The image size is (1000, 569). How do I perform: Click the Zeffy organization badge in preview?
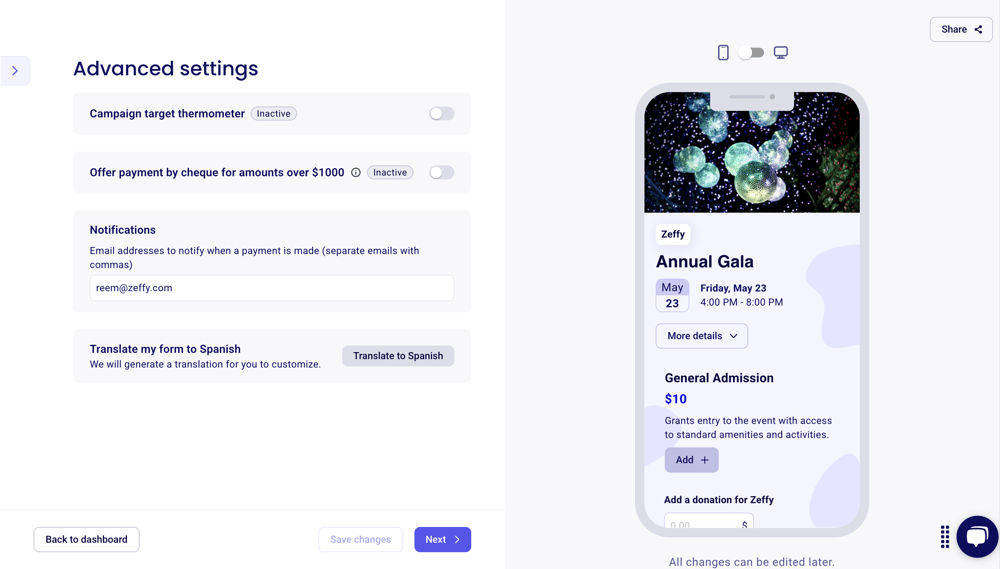673,234
